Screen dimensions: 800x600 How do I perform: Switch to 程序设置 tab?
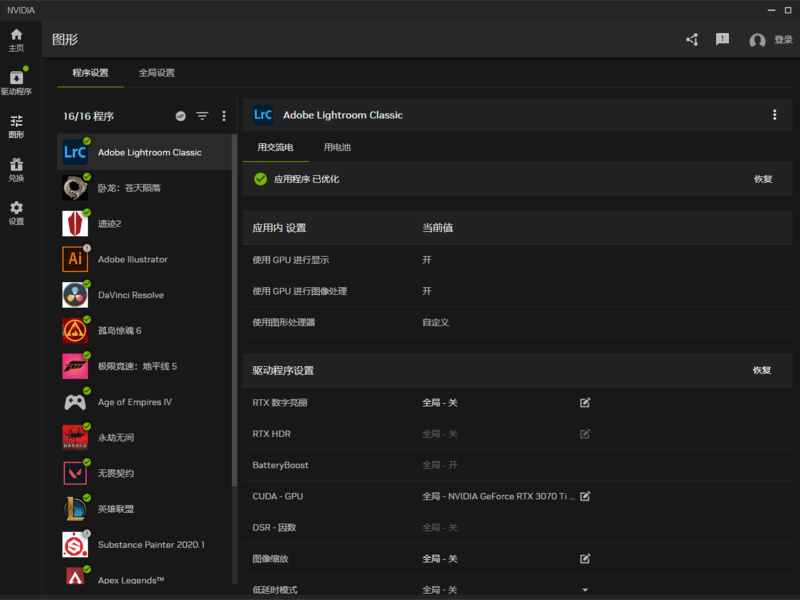point(90,73)
